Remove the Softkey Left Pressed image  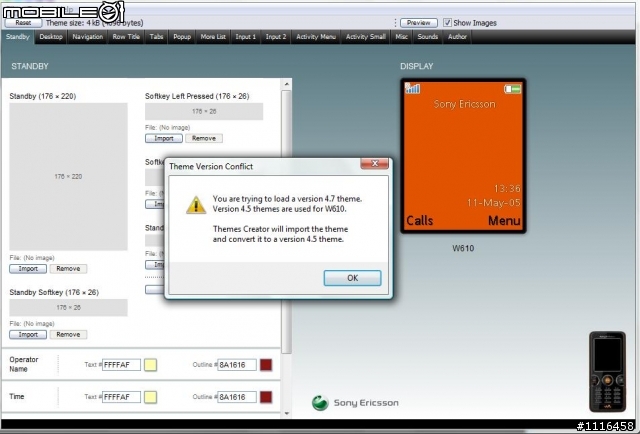[204, 138]
